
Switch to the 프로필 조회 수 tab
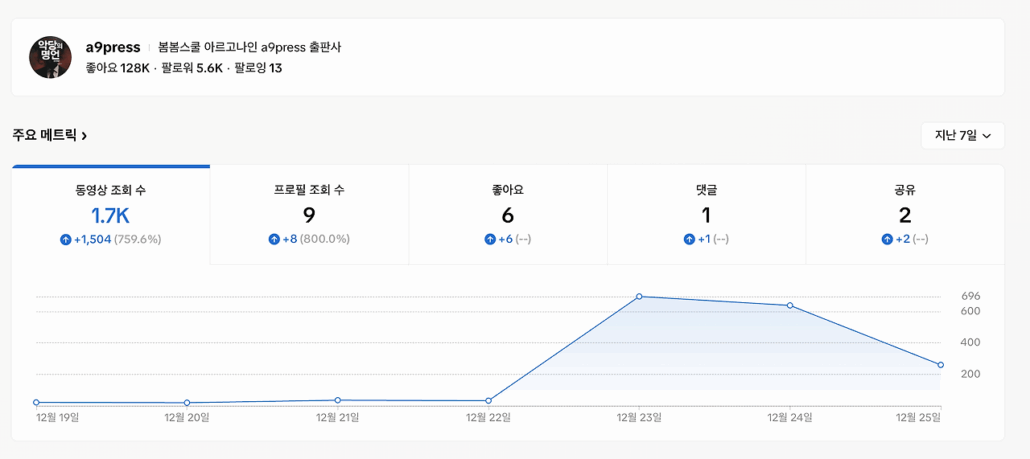coord(309,214)
